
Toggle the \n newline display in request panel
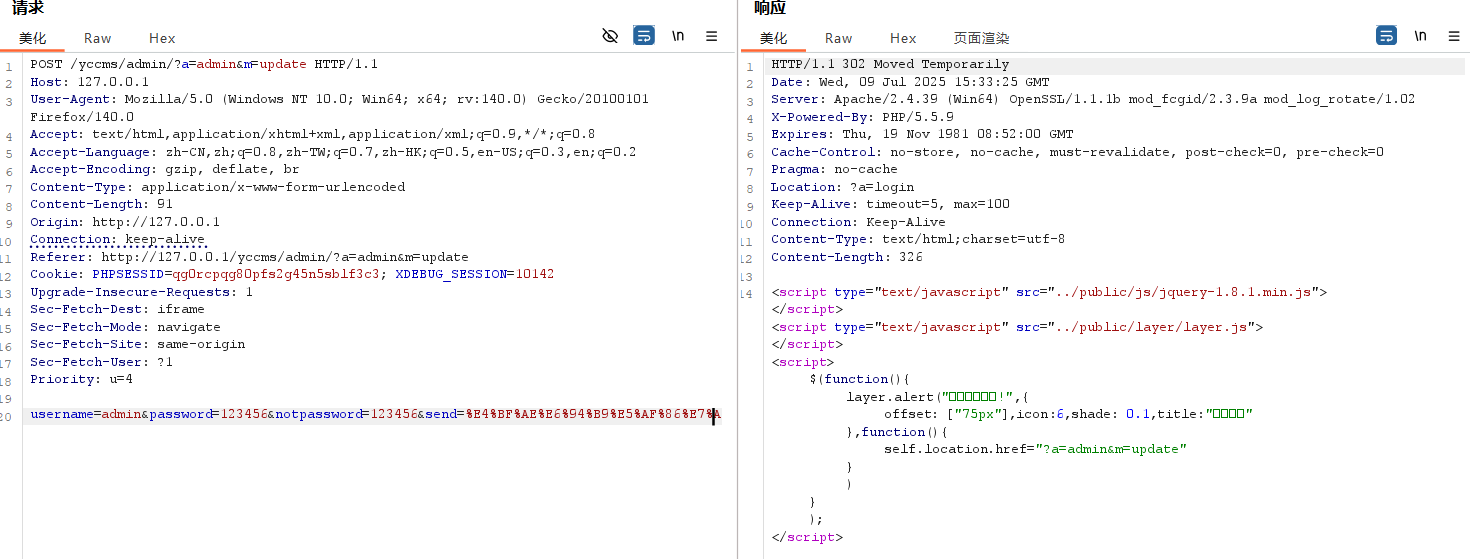(x=678, y=36)
